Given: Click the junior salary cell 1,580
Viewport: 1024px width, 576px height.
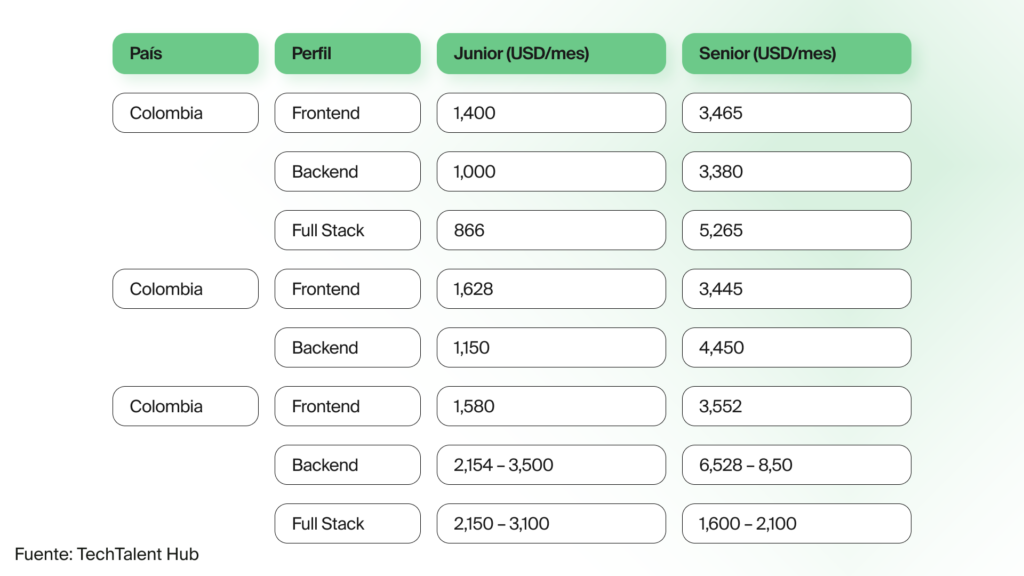Looking at the screenshot, I should coord(551,406).
